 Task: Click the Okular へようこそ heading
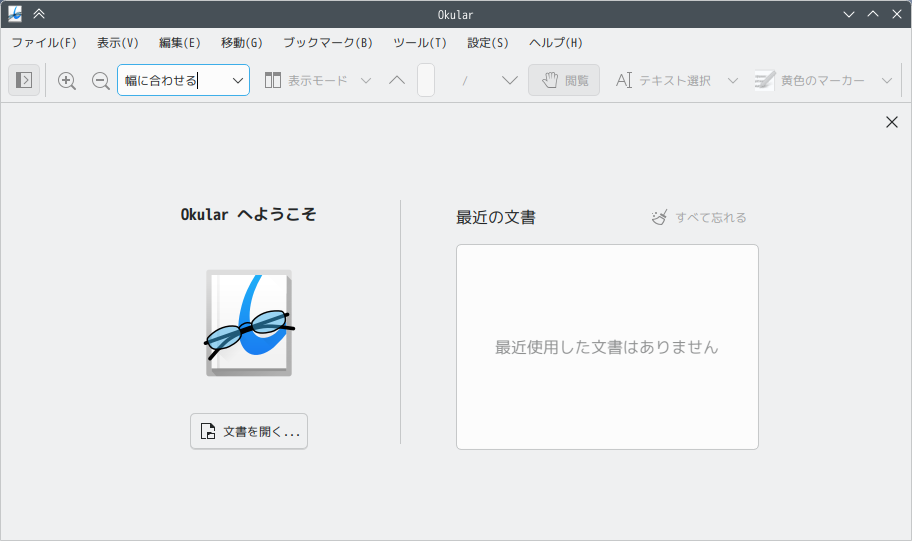248,215
